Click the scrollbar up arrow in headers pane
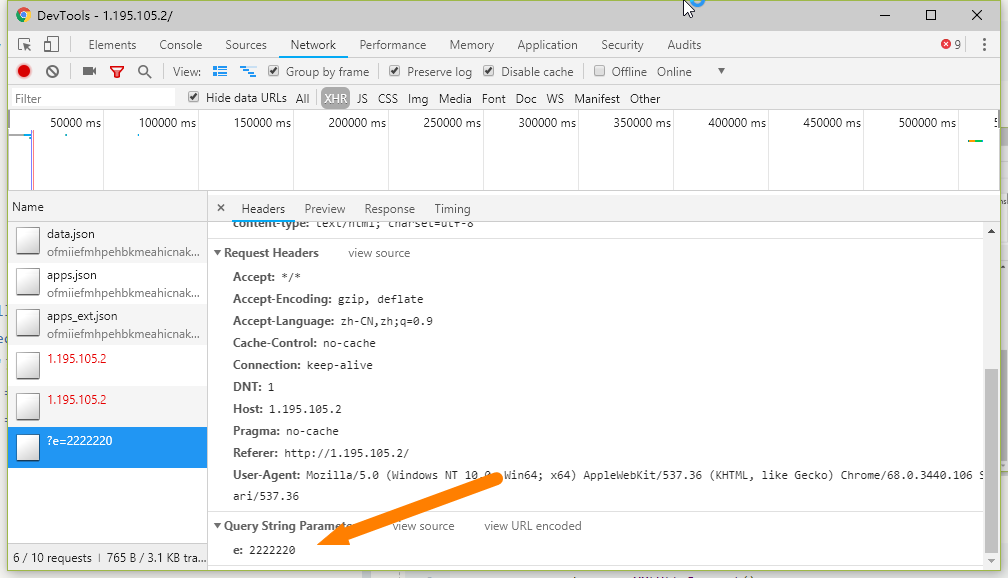 click(x=991, y=231)
